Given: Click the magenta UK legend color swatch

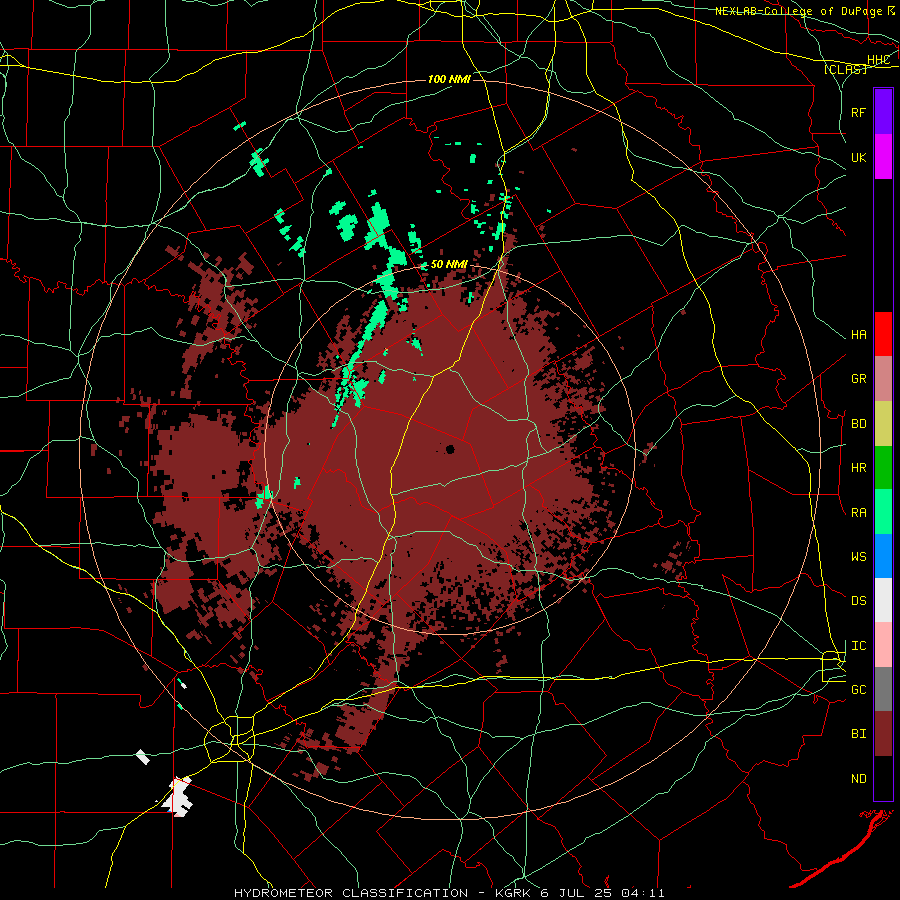Looking at the screenshot, I should point(883,157).
